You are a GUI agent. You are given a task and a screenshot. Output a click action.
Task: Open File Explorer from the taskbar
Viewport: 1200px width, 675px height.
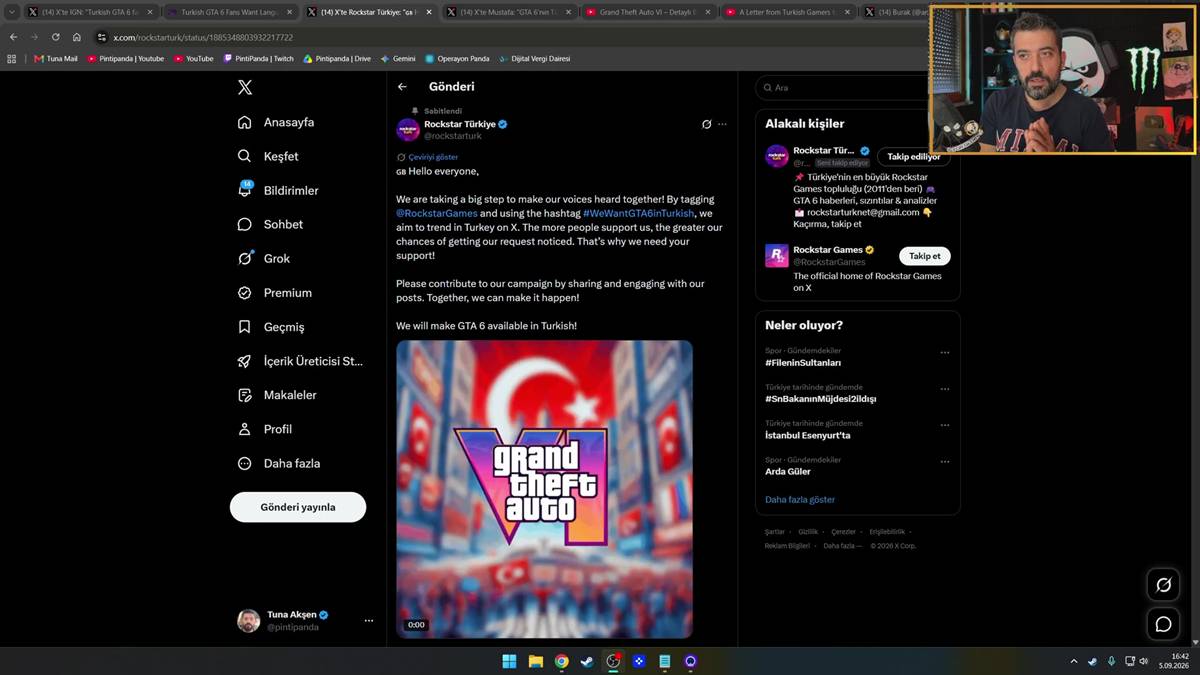coord(535,661)
